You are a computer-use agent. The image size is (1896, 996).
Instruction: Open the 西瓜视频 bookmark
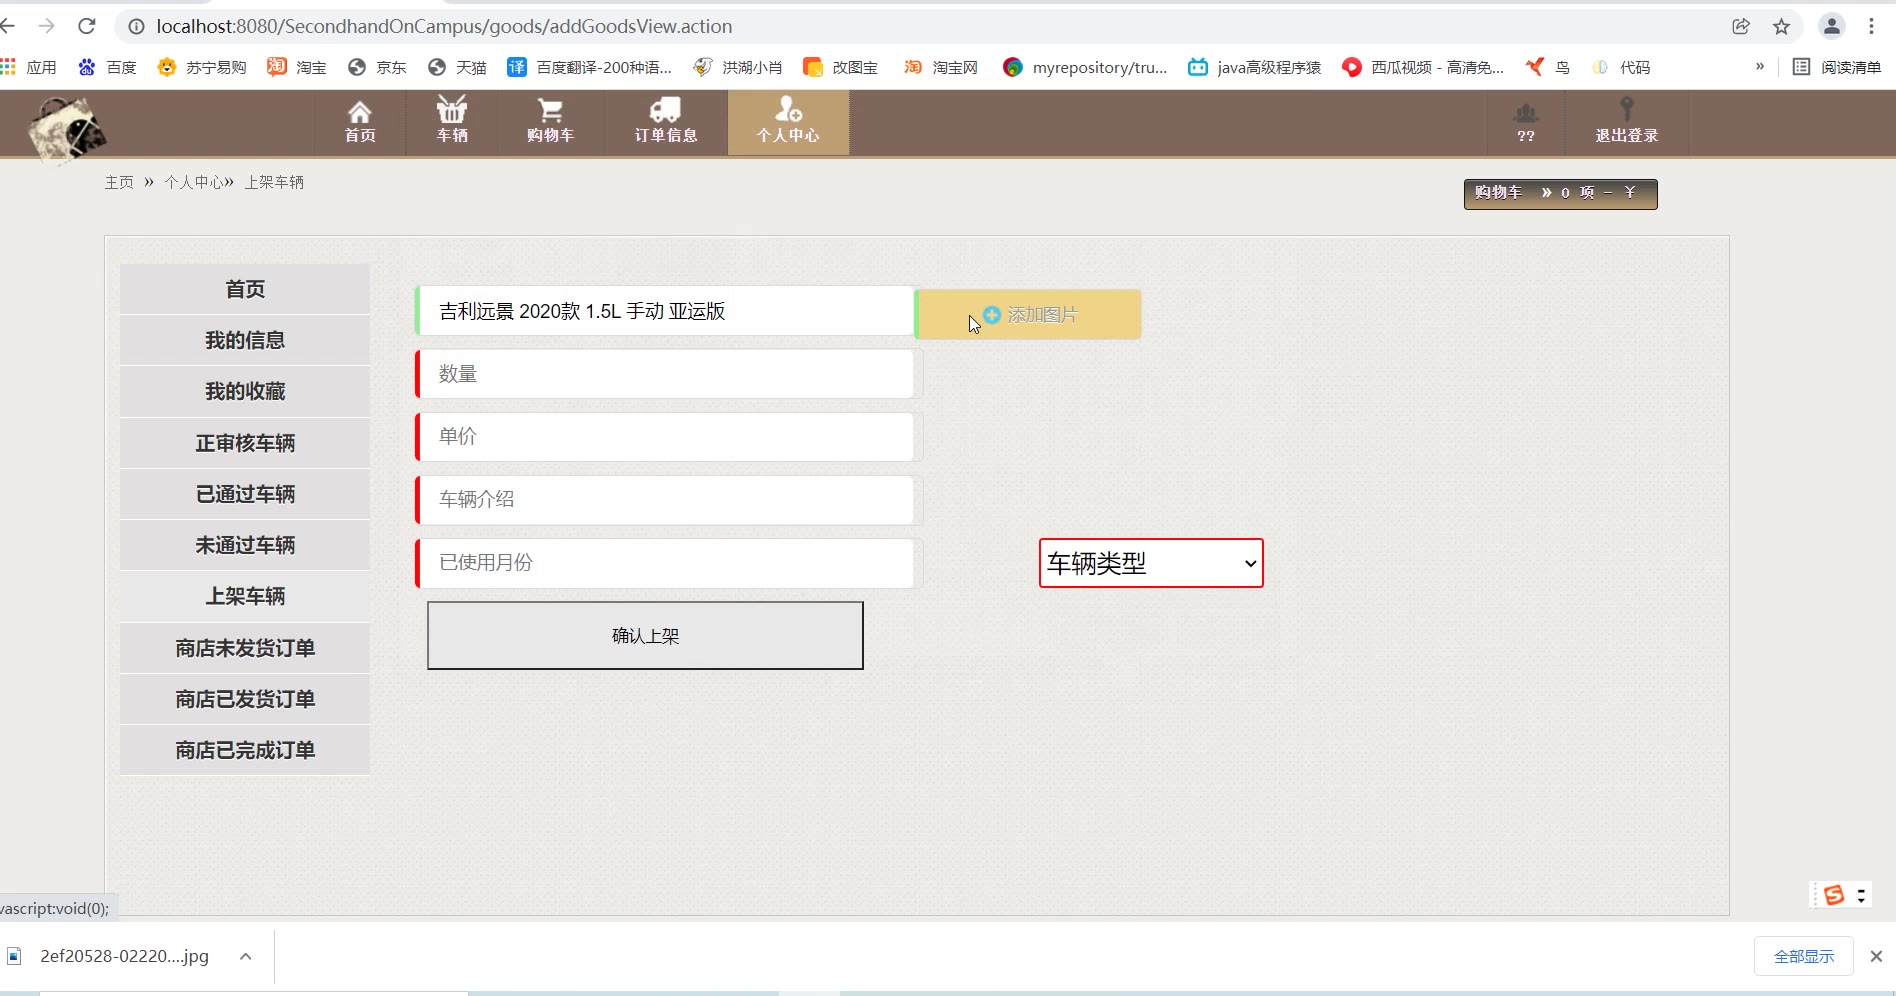click(x=1423, y=67)
